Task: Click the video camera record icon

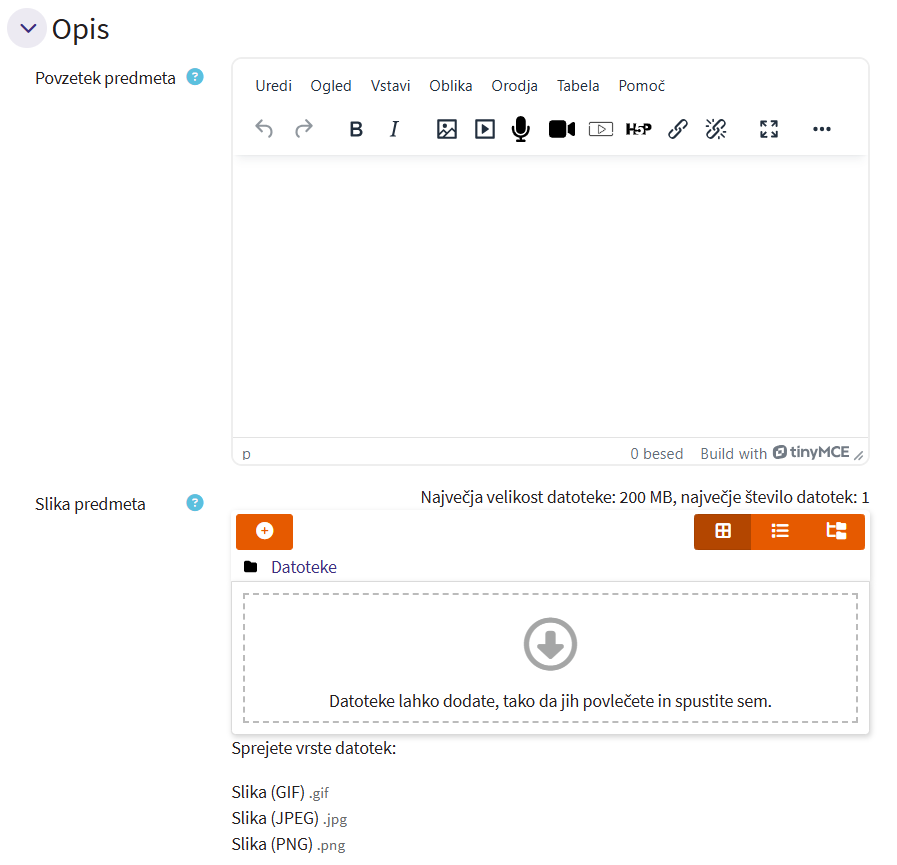Action: point(561,129)
